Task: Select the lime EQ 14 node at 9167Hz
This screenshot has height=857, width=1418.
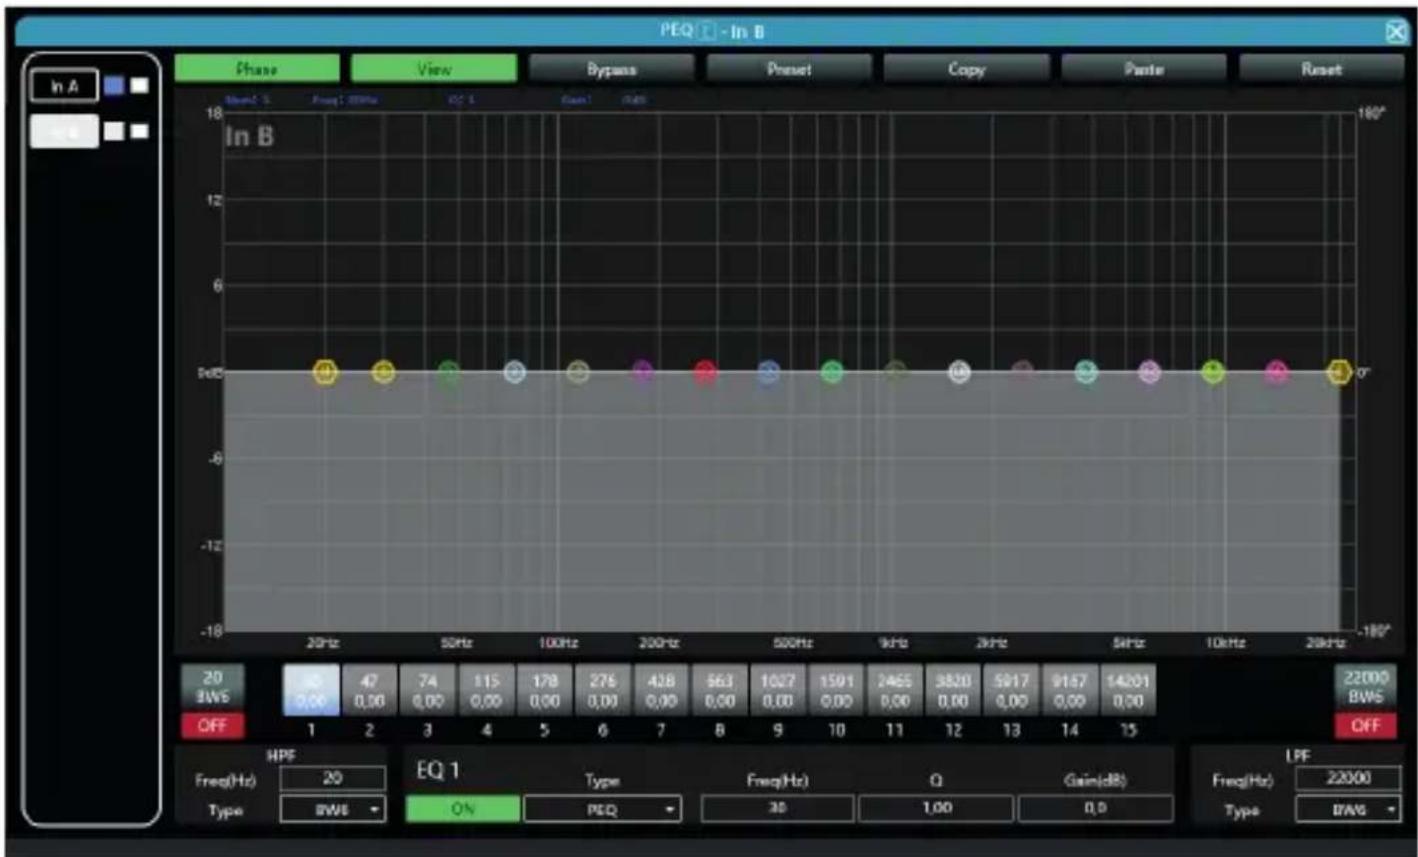Action: (1213, 372)
